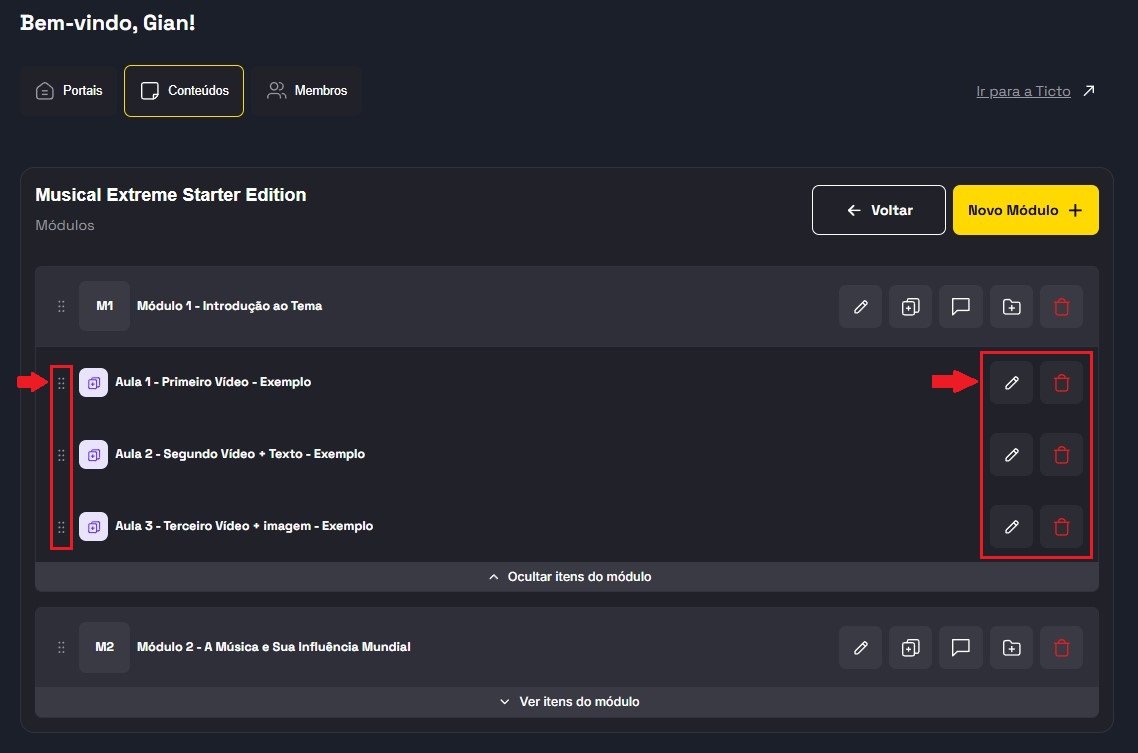Expand Módulo 2 via Ver itens do módulo
This screenshot has width=1138, height=753.
(568, 702)
